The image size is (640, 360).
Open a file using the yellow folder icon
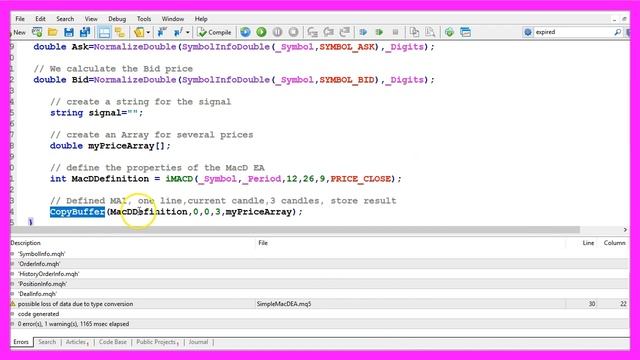(53, 32)
